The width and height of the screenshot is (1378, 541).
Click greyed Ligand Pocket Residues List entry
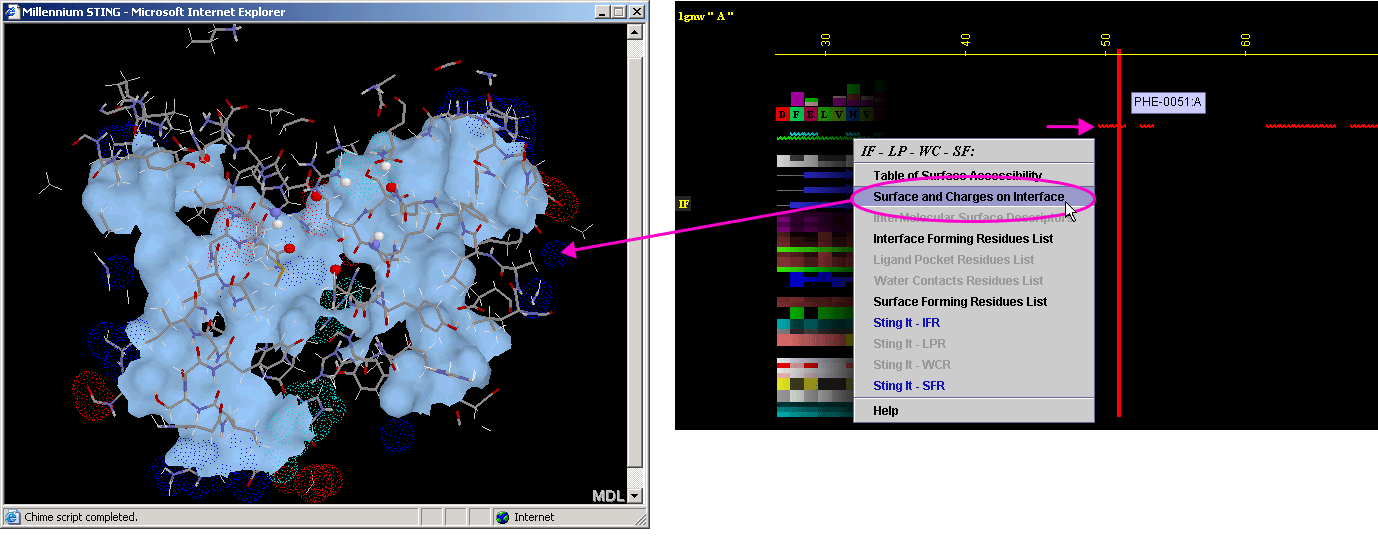click(953, 260)
